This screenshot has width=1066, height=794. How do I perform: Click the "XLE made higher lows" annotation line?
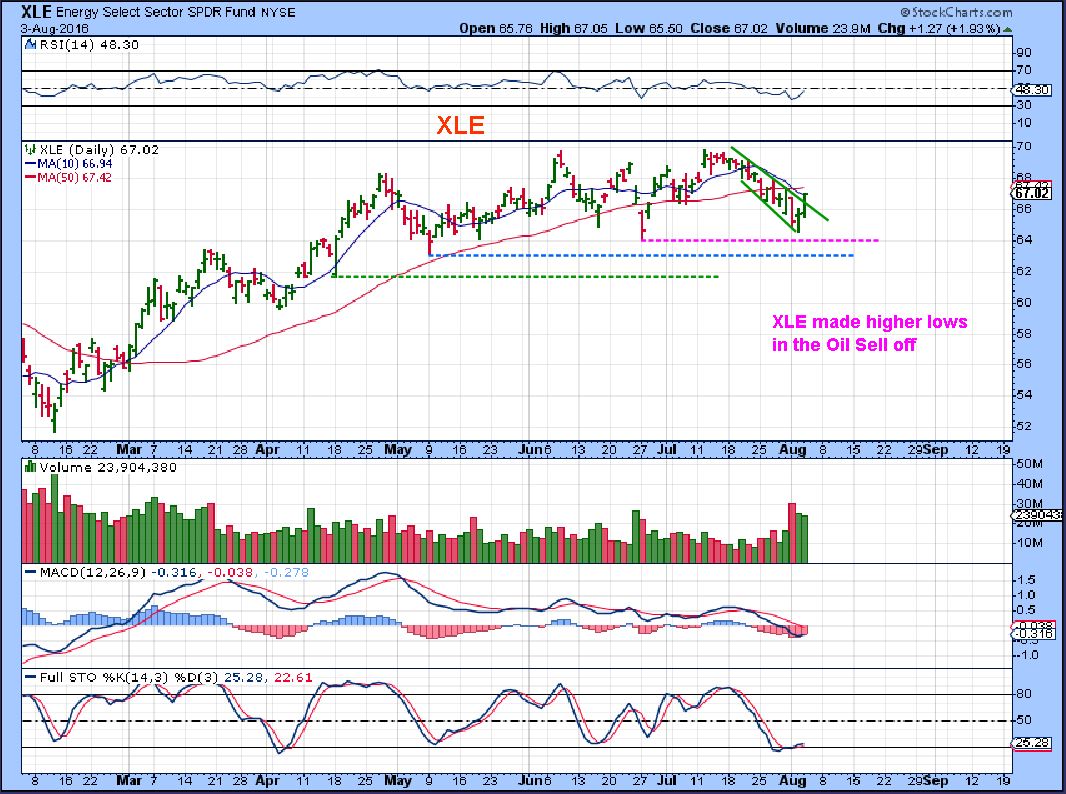click(x=870, y=322)
